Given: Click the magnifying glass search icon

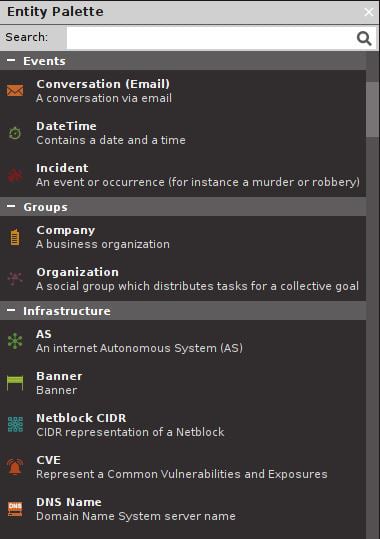Looking at the screenshot, I should (364, 38).
